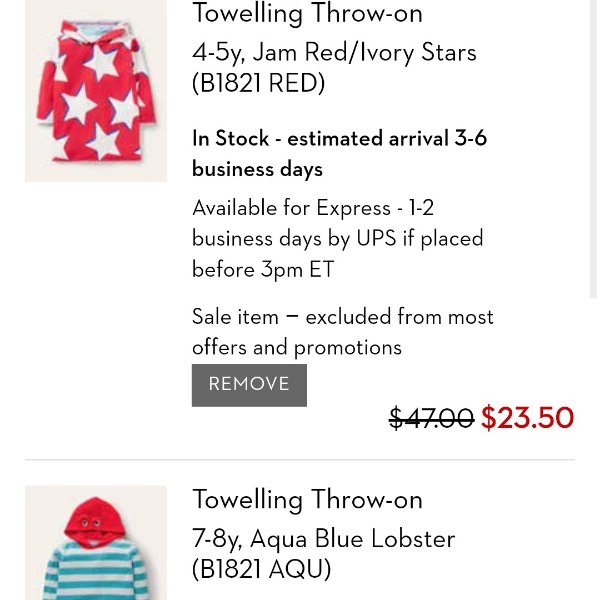
Task: Click the (B1821 AQU) product code
Action: (x=261, y=569)
